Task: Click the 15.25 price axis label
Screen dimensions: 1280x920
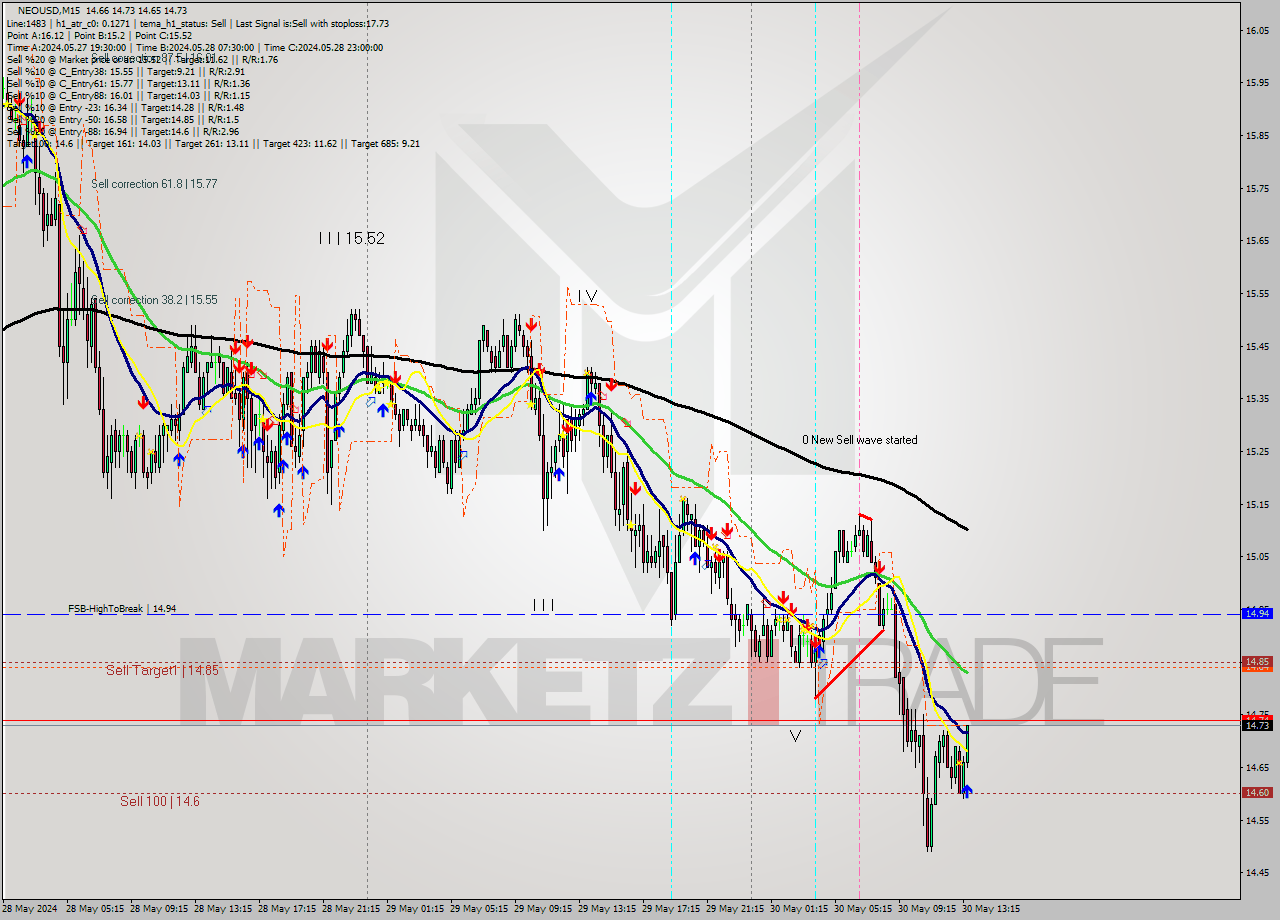Action: point(1257,451)
